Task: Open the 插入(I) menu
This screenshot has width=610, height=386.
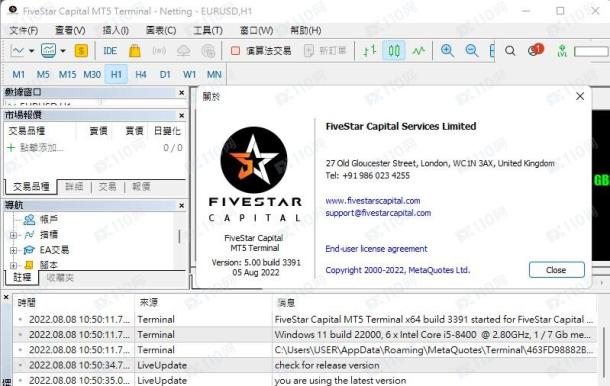Action: (116, 30)
